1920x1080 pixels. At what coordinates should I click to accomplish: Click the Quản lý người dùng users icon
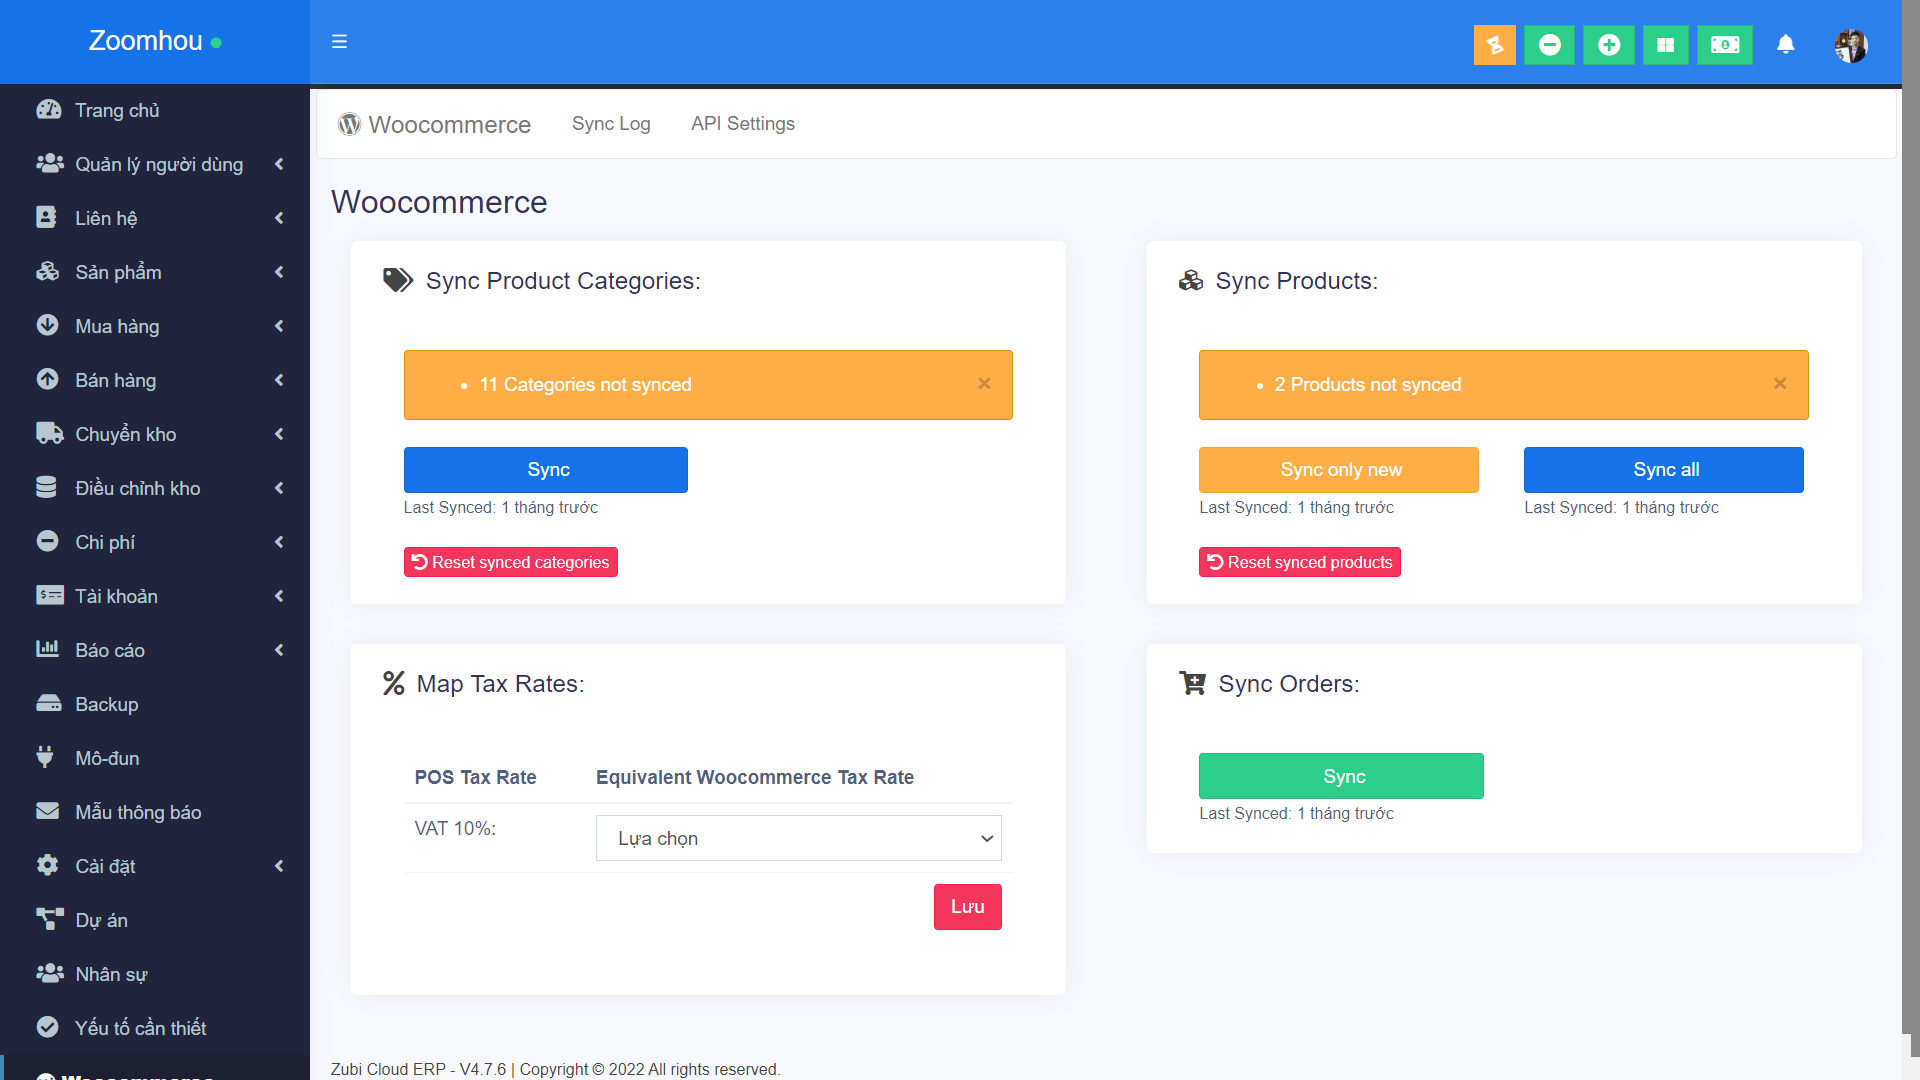point(49,164)
